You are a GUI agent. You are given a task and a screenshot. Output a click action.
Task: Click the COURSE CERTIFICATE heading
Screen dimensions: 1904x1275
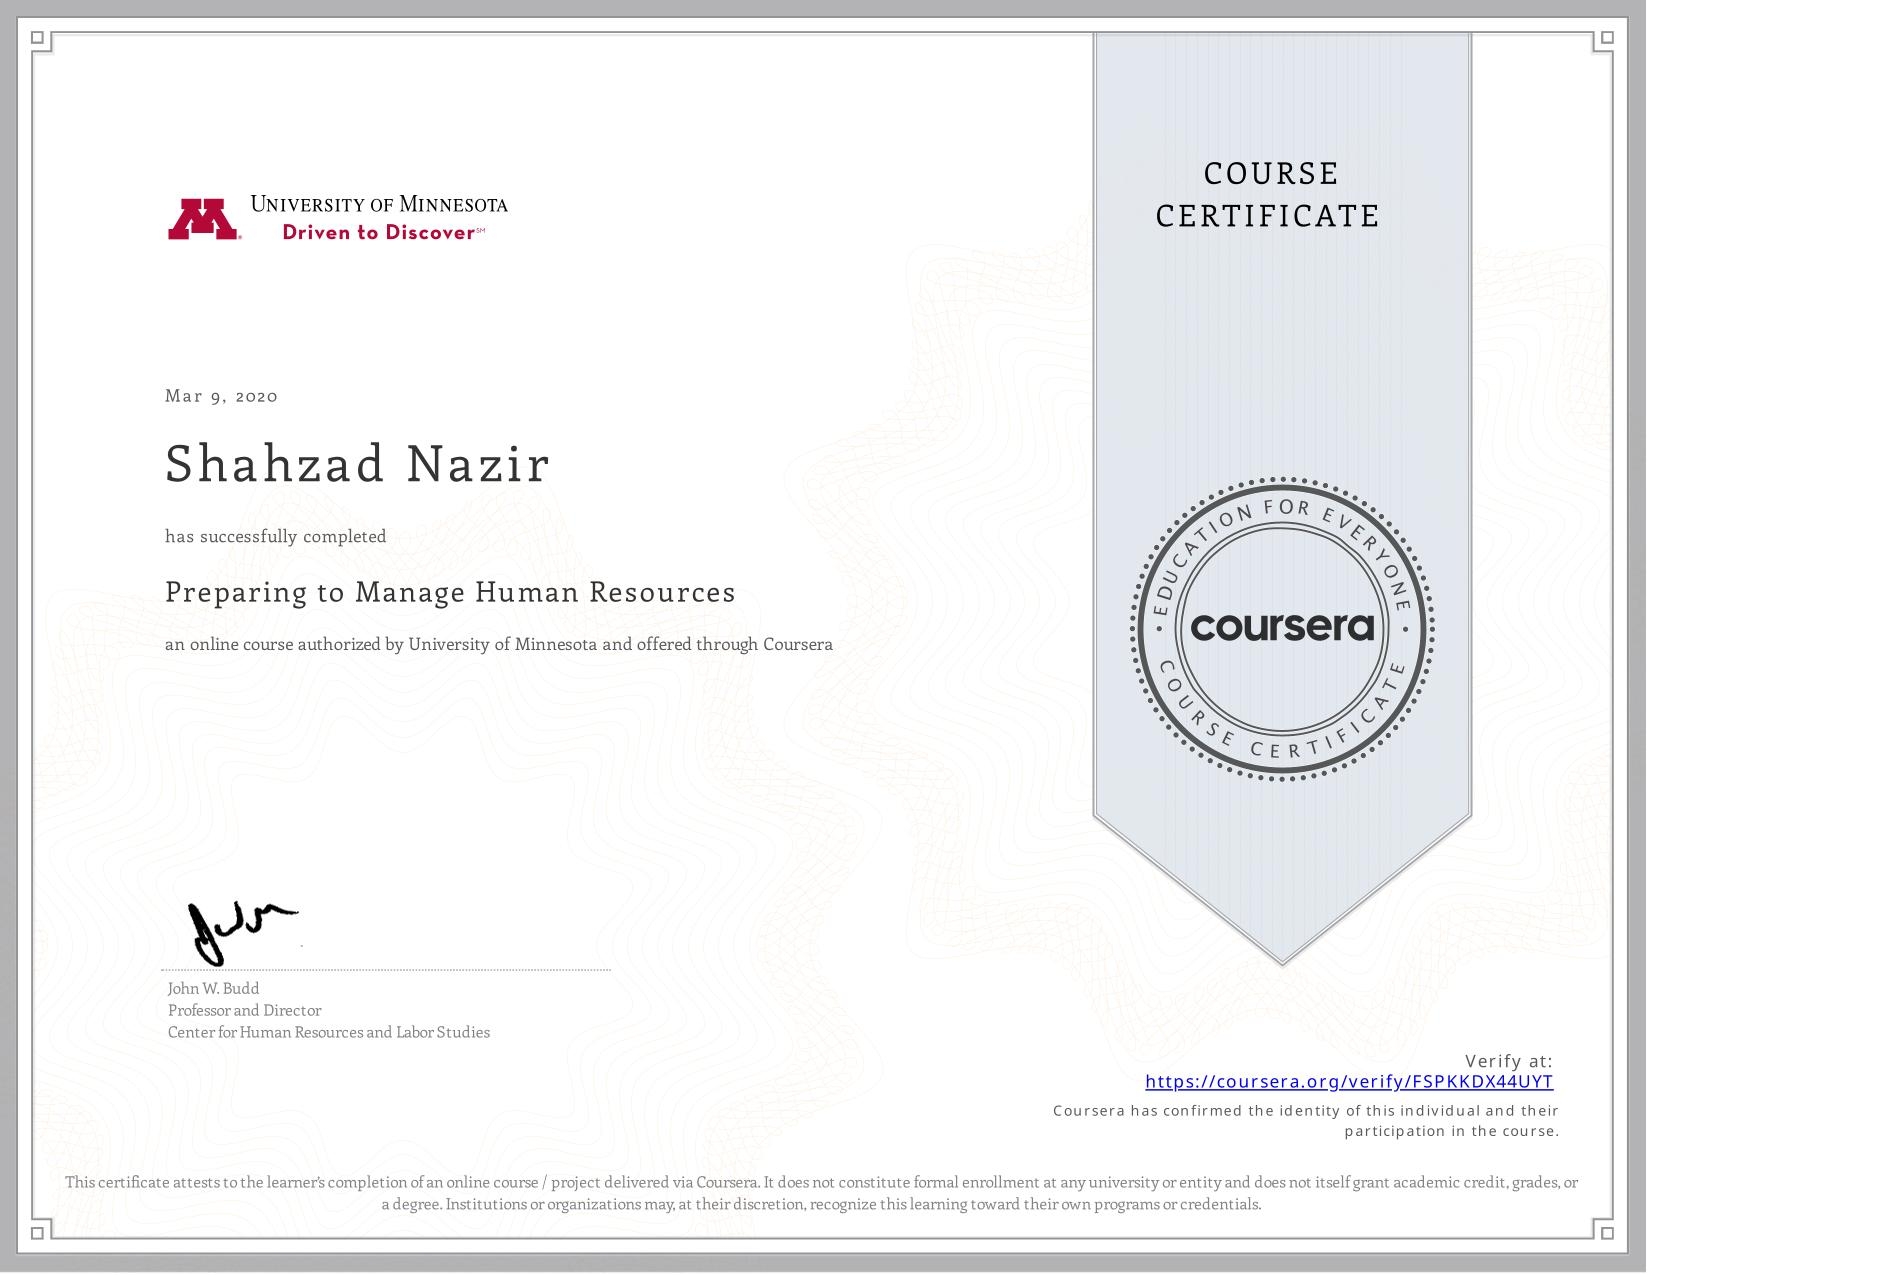pyautogui.click(x=1269, y=194)
